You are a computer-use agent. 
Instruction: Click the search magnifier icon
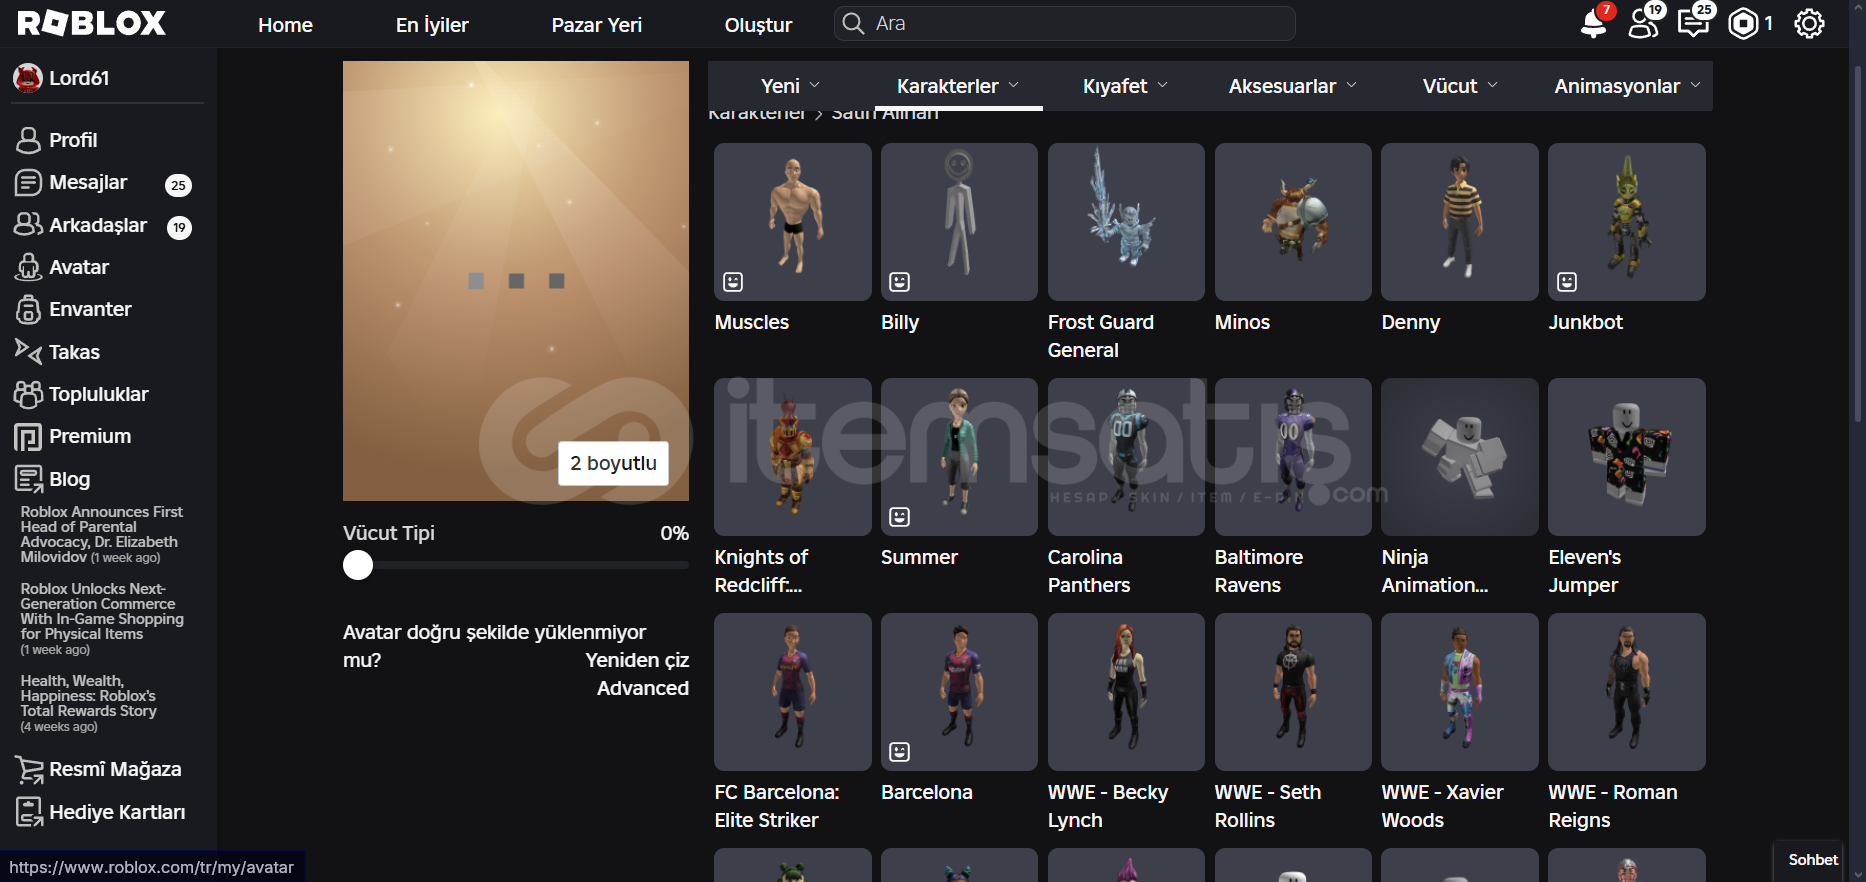(x=853, y=23)
